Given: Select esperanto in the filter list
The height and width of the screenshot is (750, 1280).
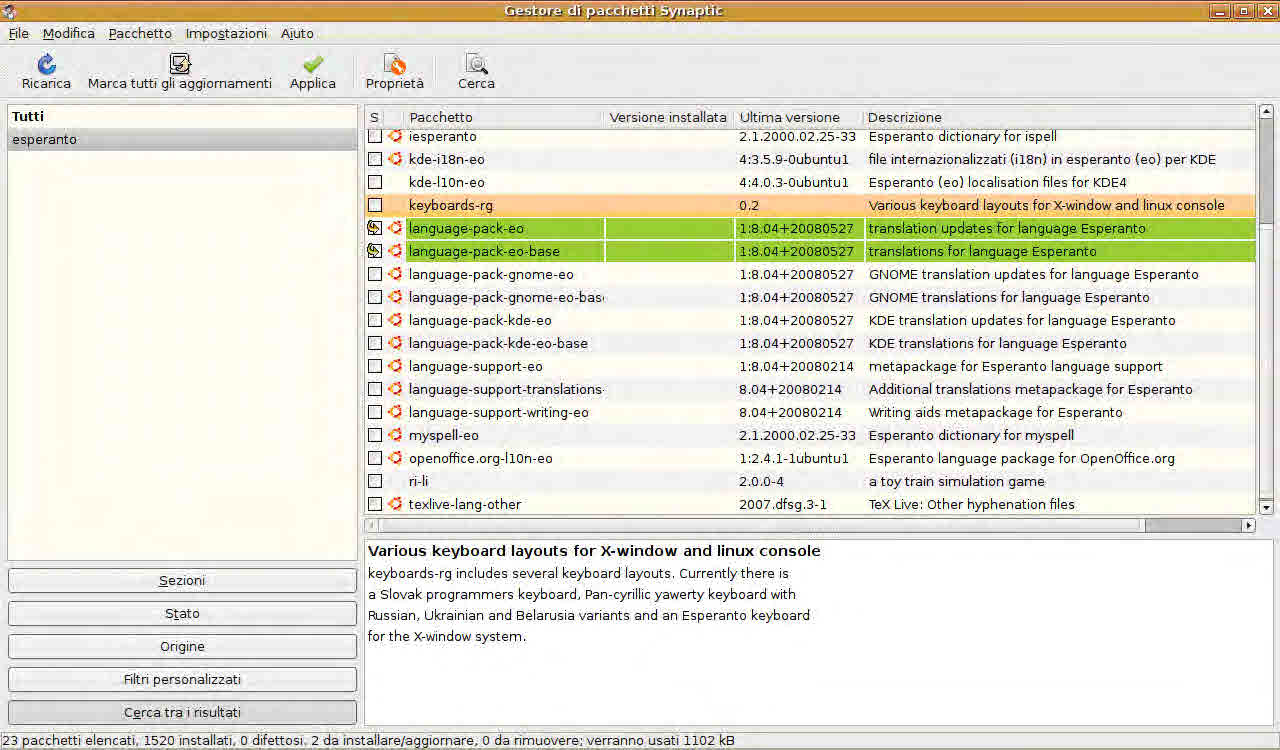Looking at the screenshot, I should [x=182, y=140].
